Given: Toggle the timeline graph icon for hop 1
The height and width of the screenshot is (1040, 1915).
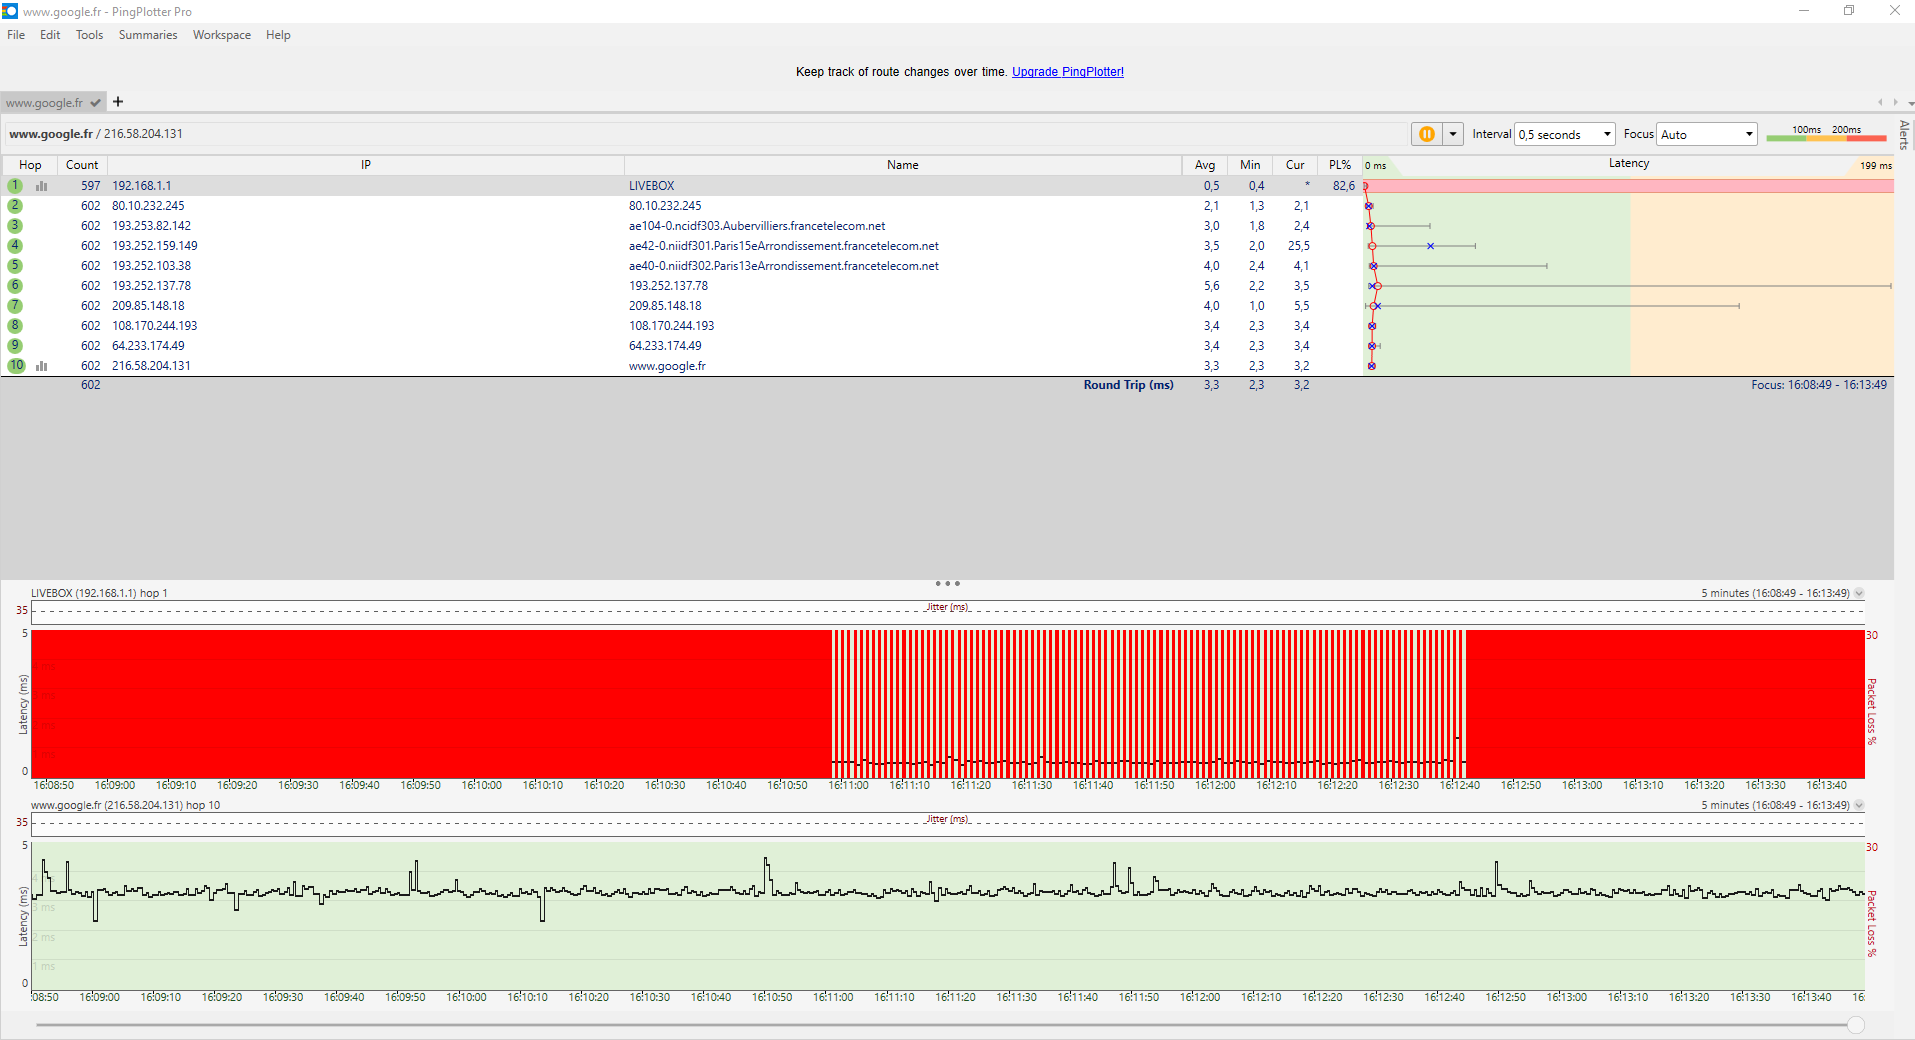Looking at the screenshot, I should click(x=42, y=186).
